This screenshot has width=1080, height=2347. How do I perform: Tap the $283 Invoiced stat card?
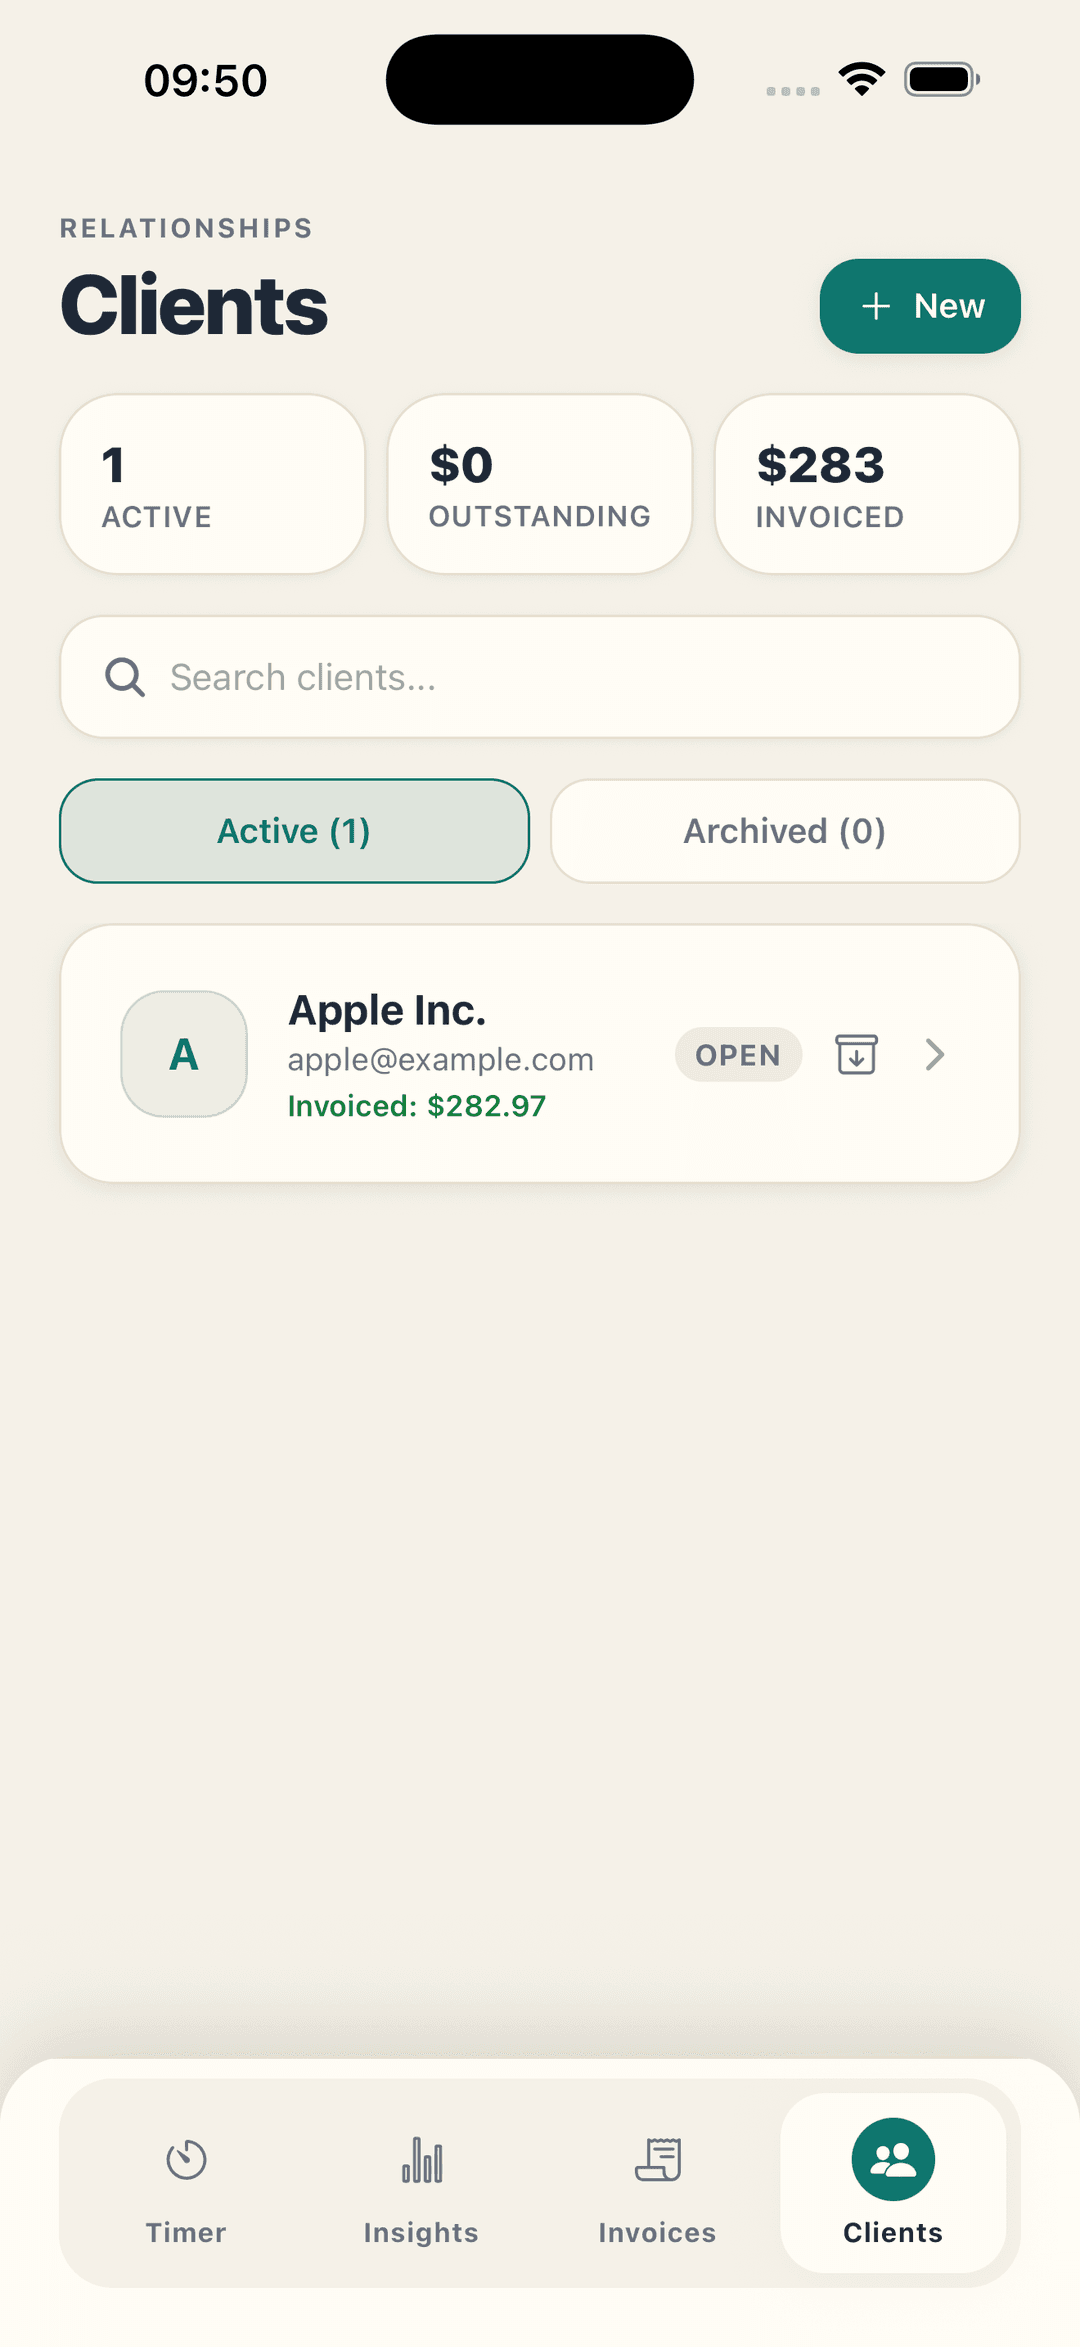(x=867, y=484)
